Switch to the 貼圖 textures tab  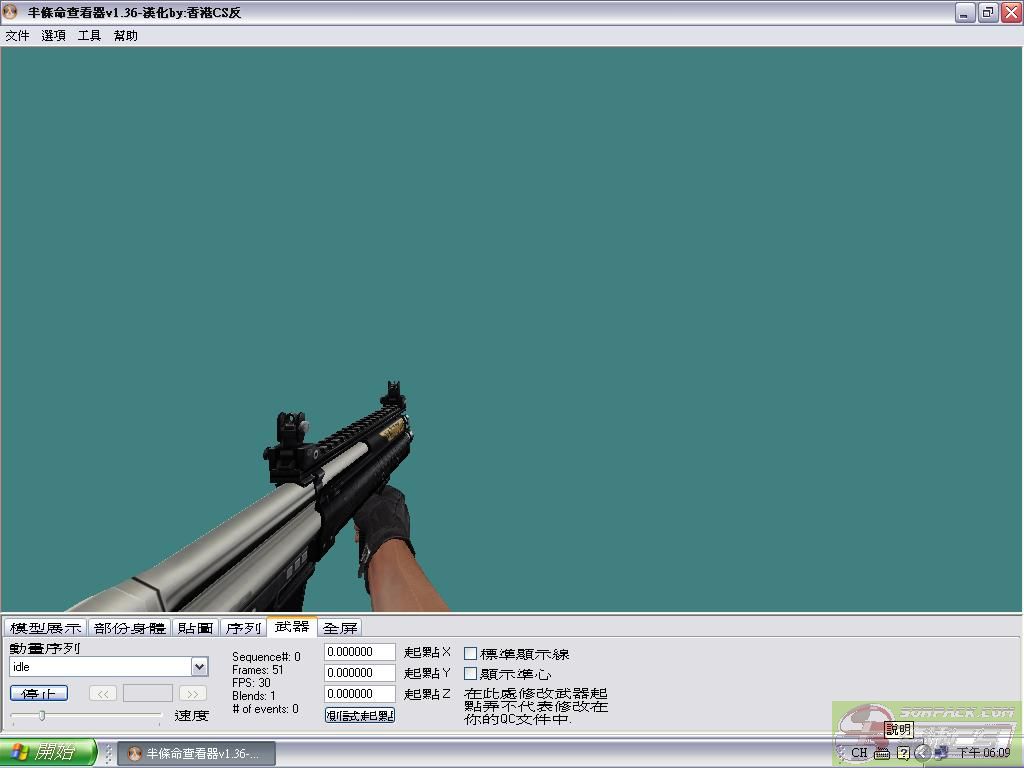(x=196, y=628)
